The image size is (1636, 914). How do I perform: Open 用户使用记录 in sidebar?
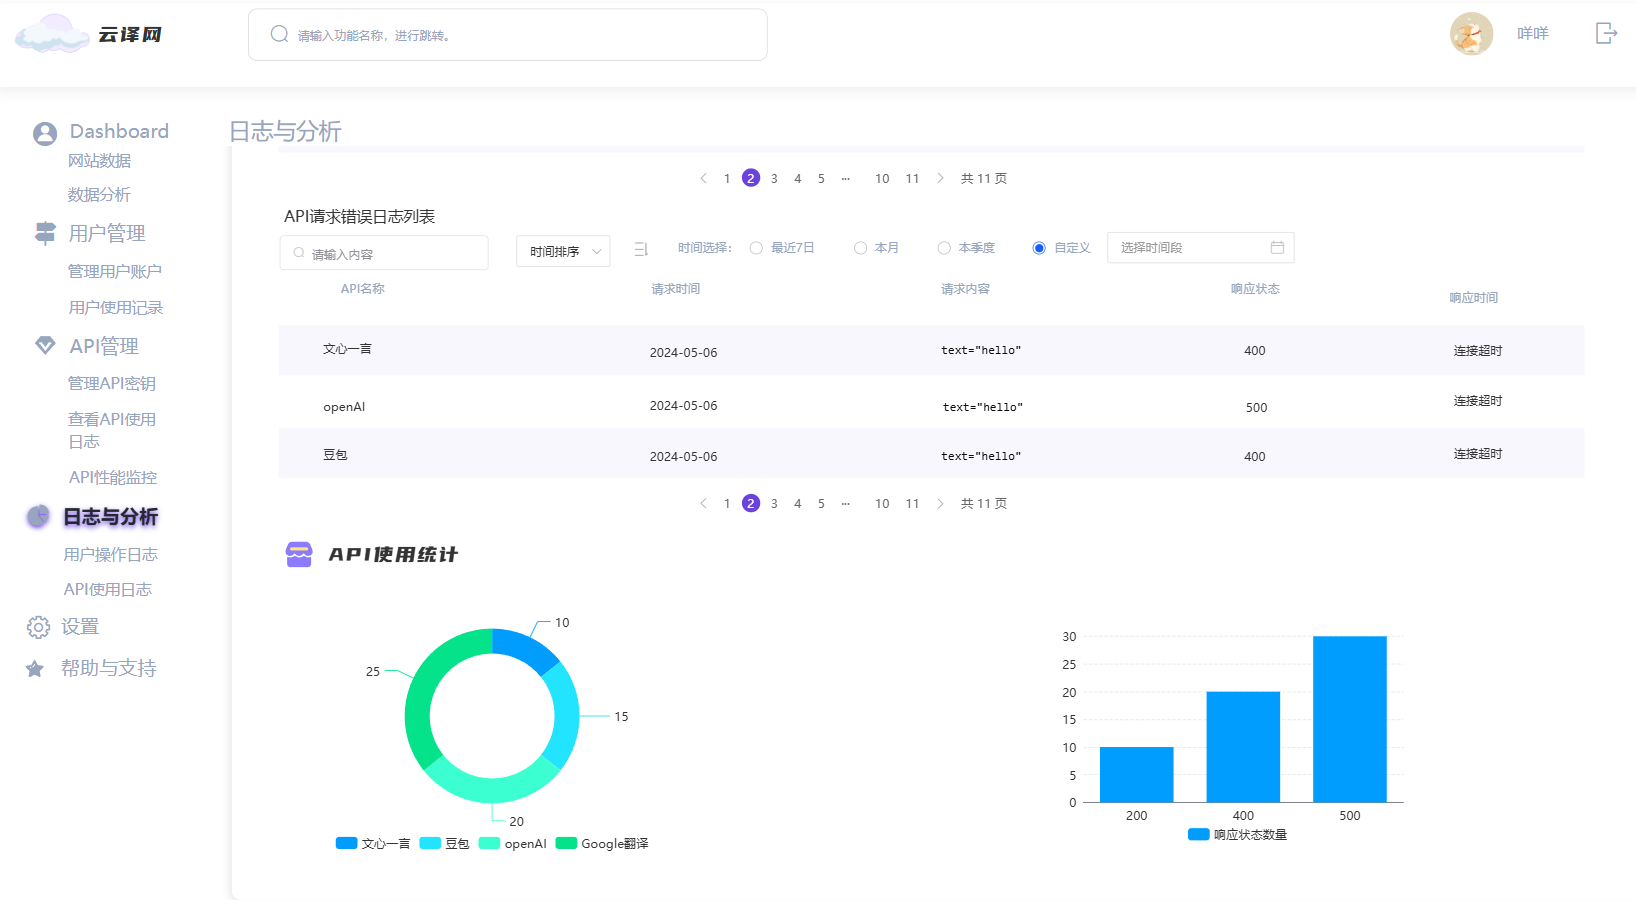(115, 307)
